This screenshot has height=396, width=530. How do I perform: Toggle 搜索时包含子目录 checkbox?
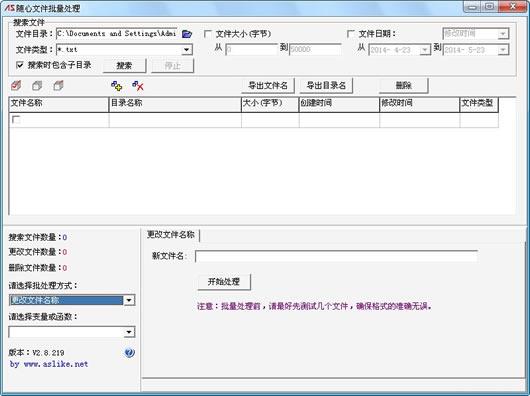pyautogui.click(x=20, y=65)
